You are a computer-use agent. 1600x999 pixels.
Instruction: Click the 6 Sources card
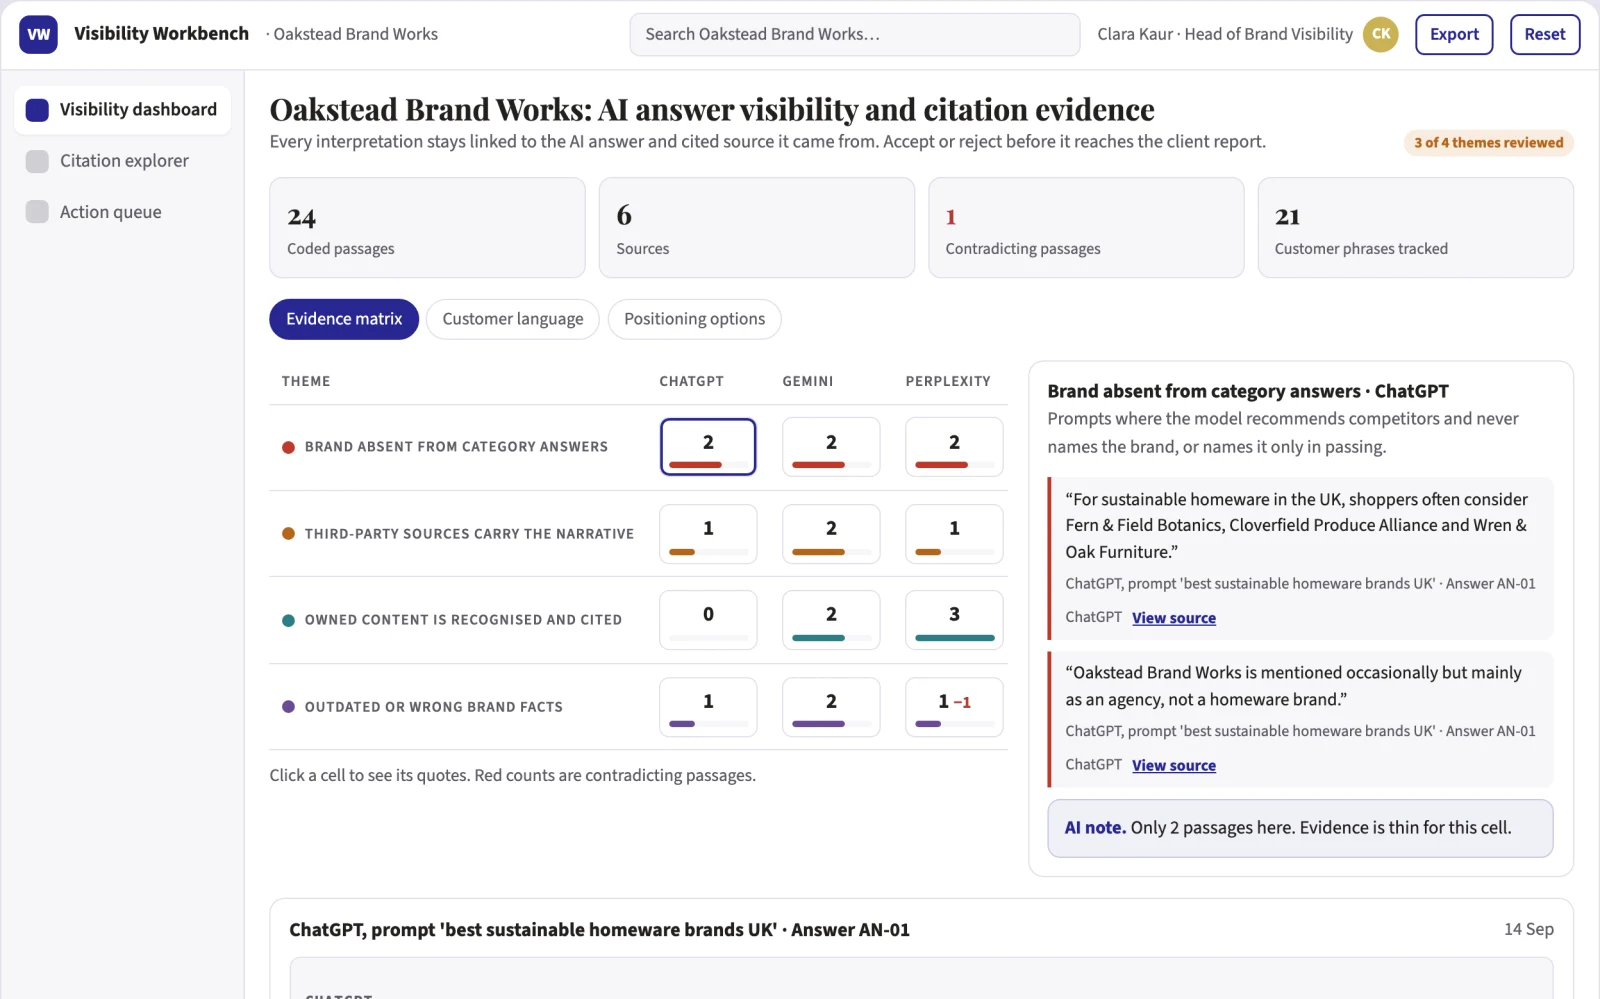click(x=757, y=228)
